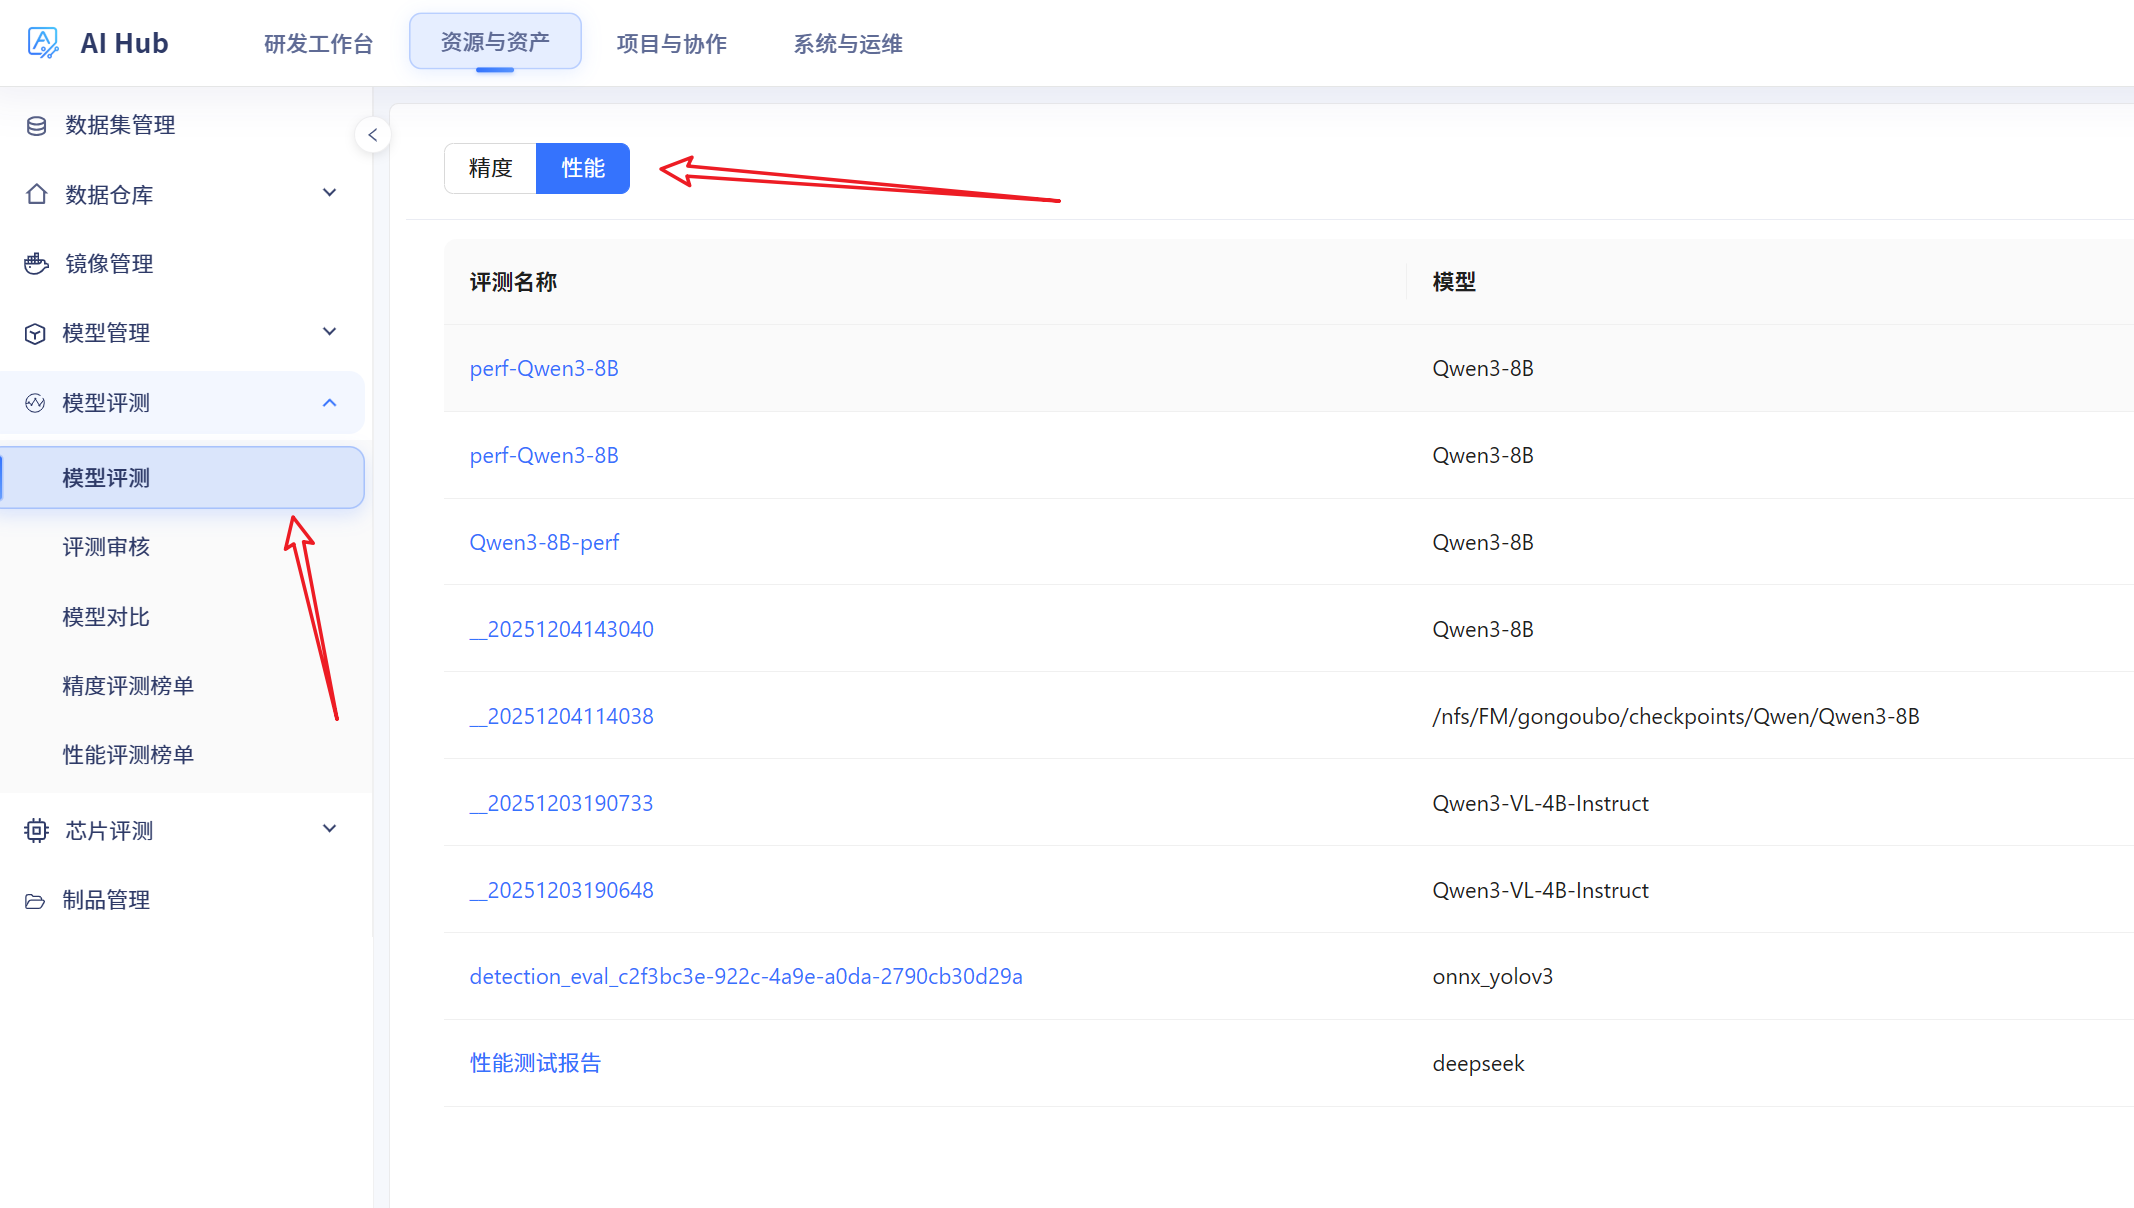Click the 数据集管理 database icon
The image size is (2134, 1208).
tap(36, 125)
